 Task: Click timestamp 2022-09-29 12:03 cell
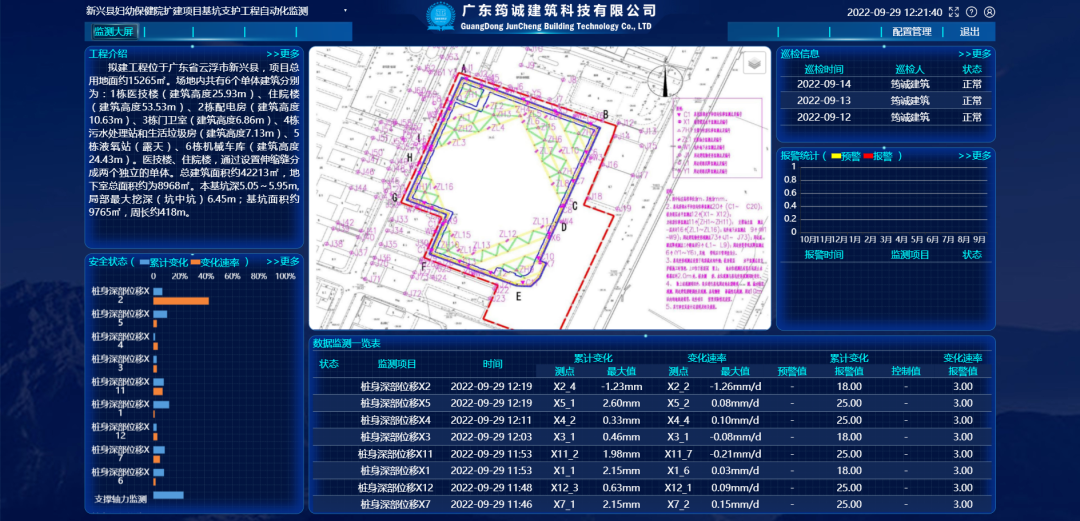491,437
